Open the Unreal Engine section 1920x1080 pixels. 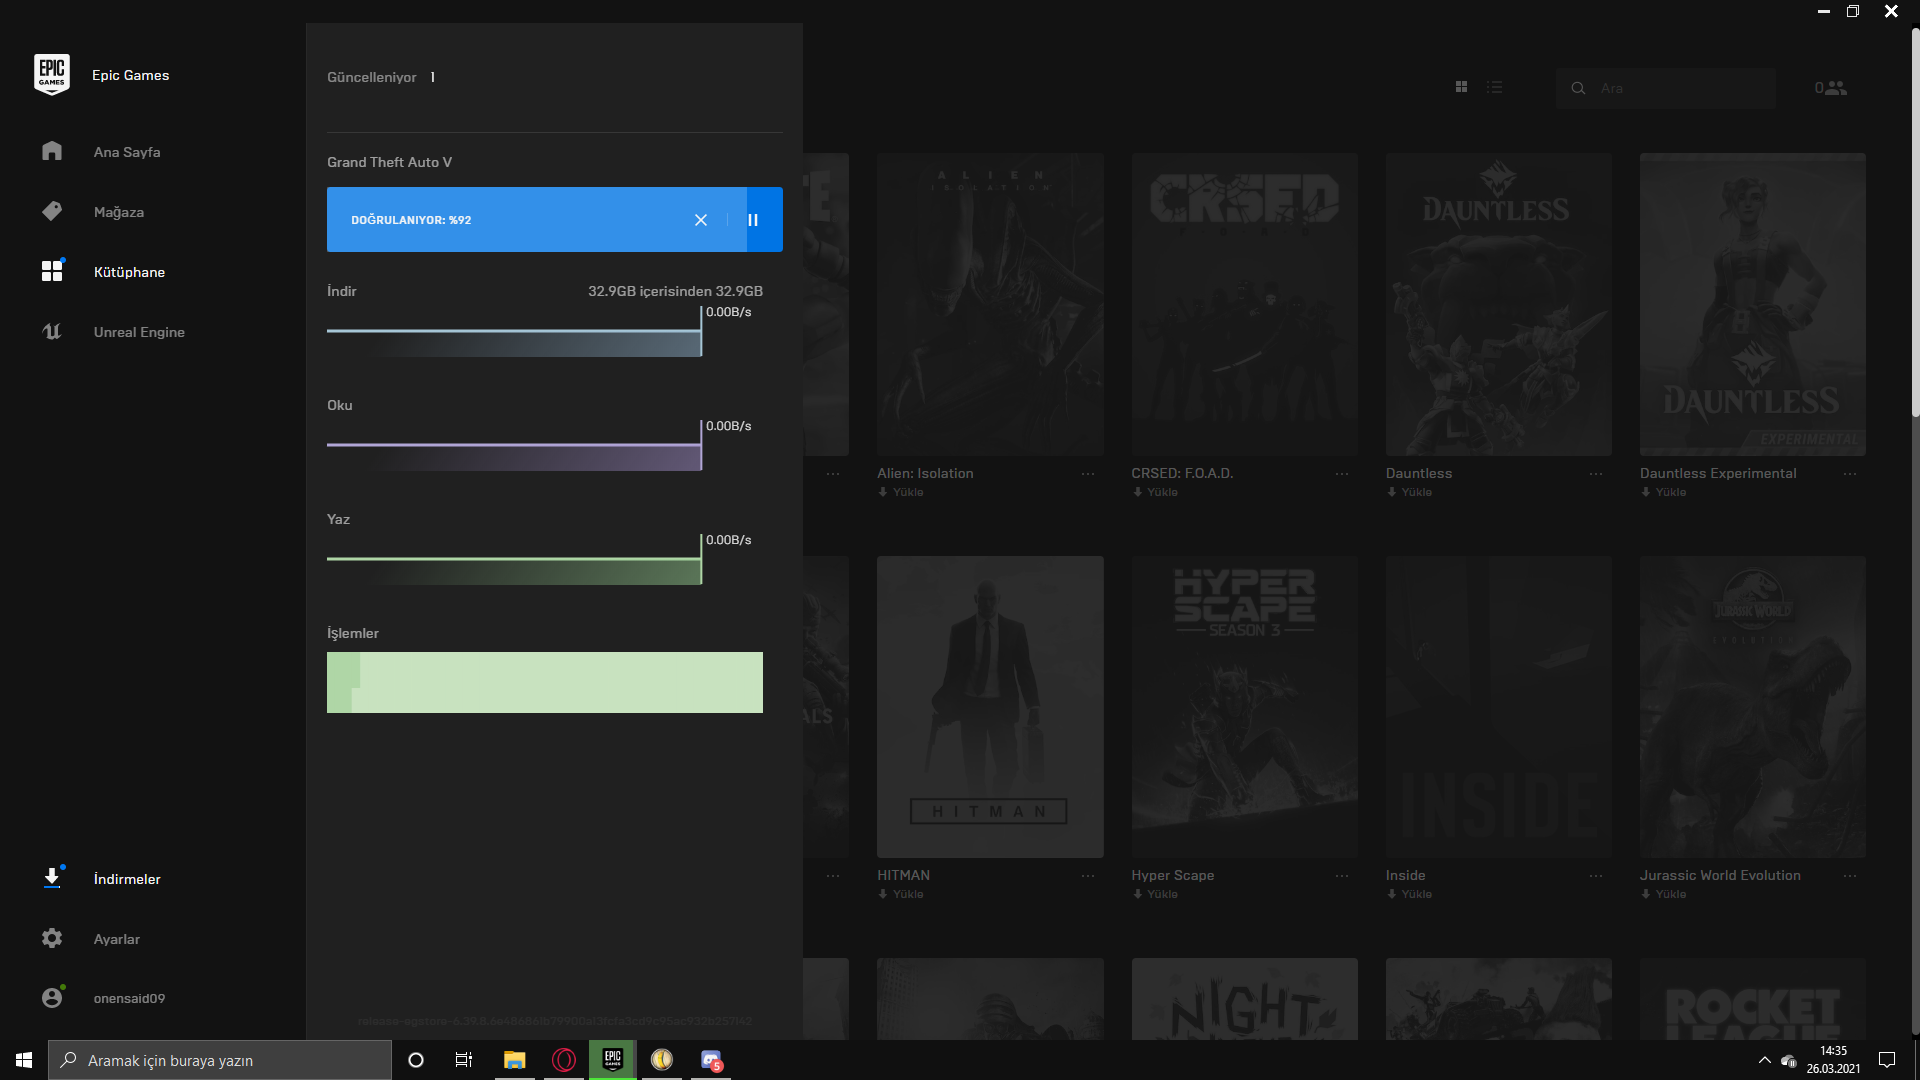point(138,332)
